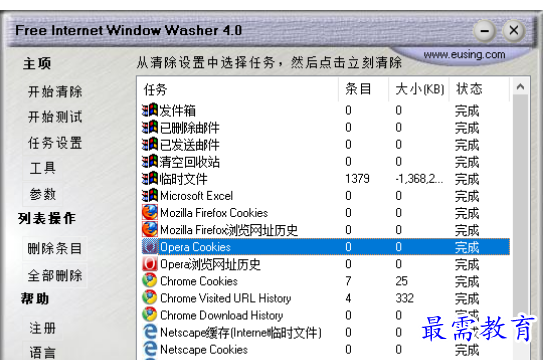Select the 已发送邮件 task text
Image resolution: width=543 pixels, height=360 pixels.
tap(189, 145)
